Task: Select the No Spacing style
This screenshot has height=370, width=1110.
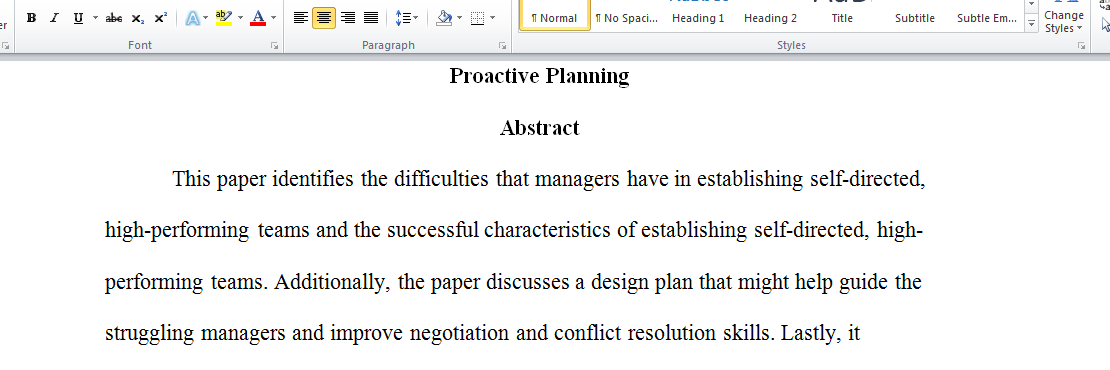Action: 626,16
